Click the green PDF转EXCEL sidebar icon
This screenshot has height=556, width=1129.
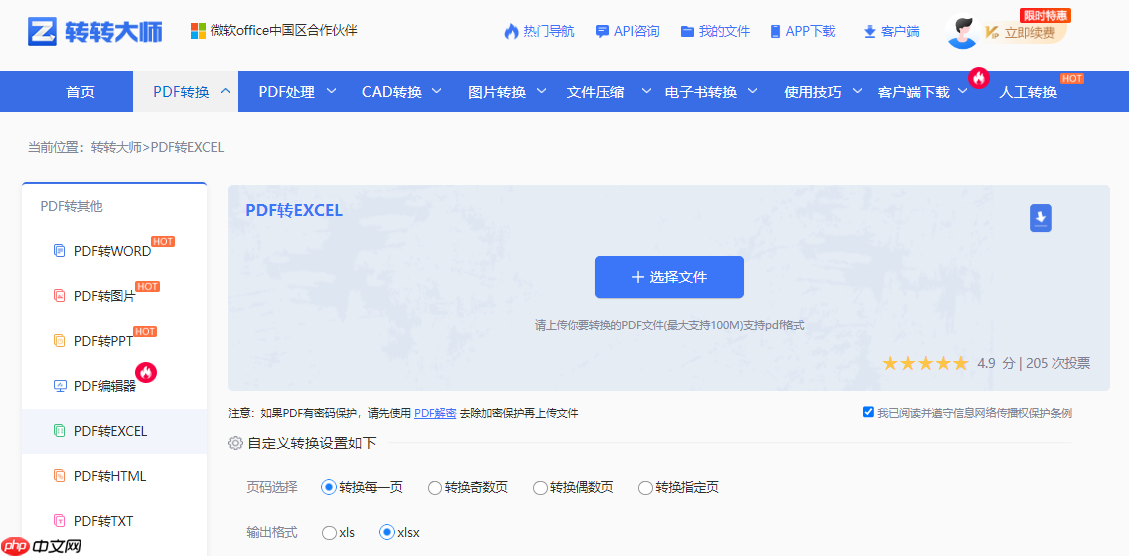pyautogui.click(x=60, y=431)
